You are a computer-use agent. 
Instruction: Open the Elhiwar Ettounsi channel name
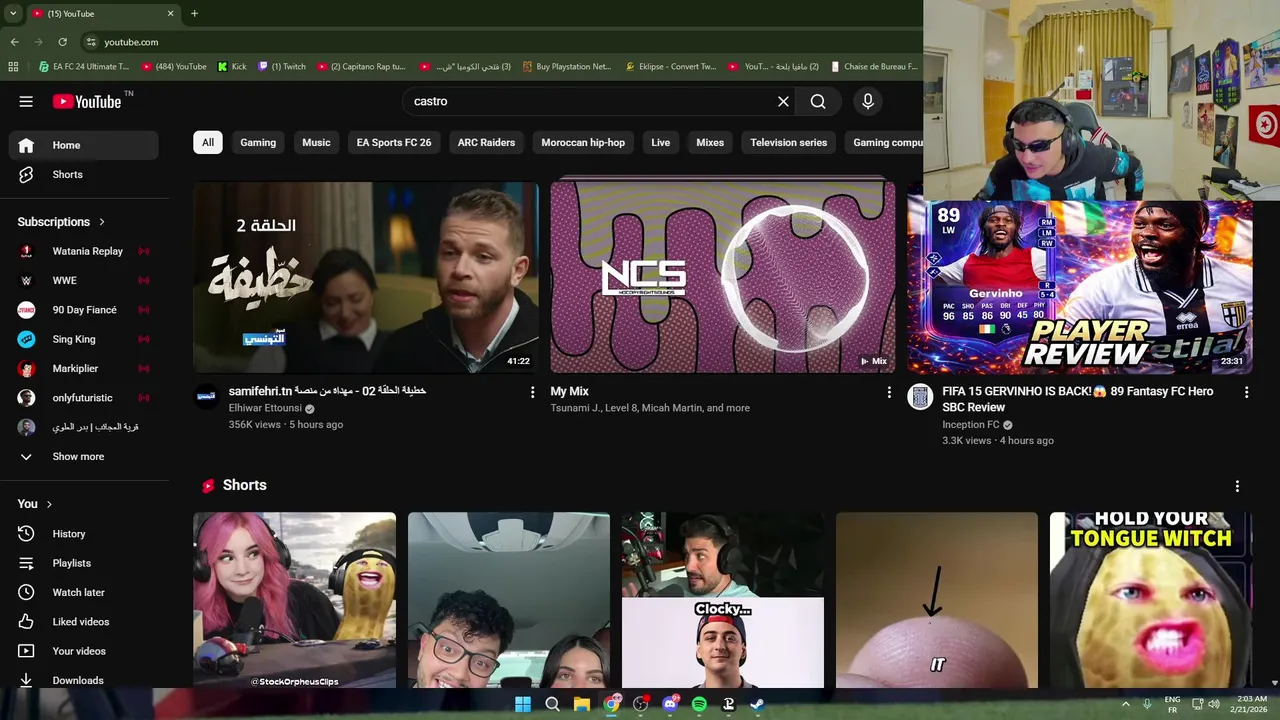click(265, 408)
